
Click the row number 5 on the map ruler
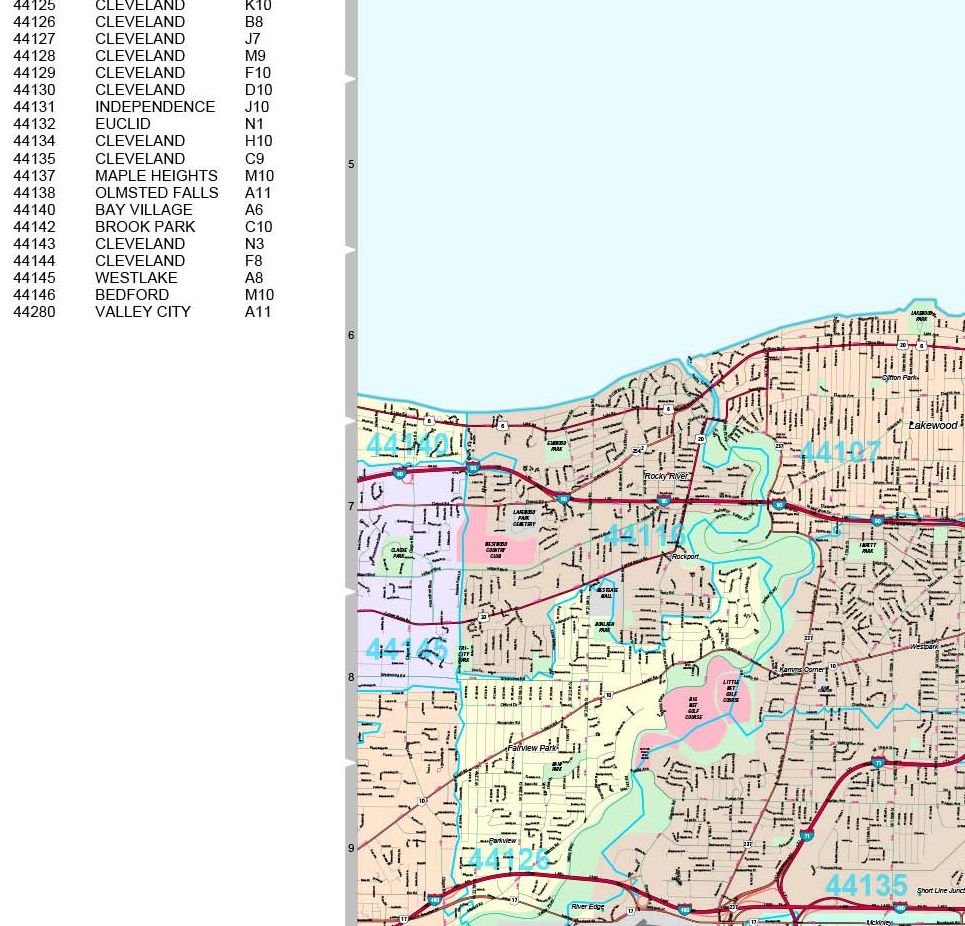click(351, 164)
